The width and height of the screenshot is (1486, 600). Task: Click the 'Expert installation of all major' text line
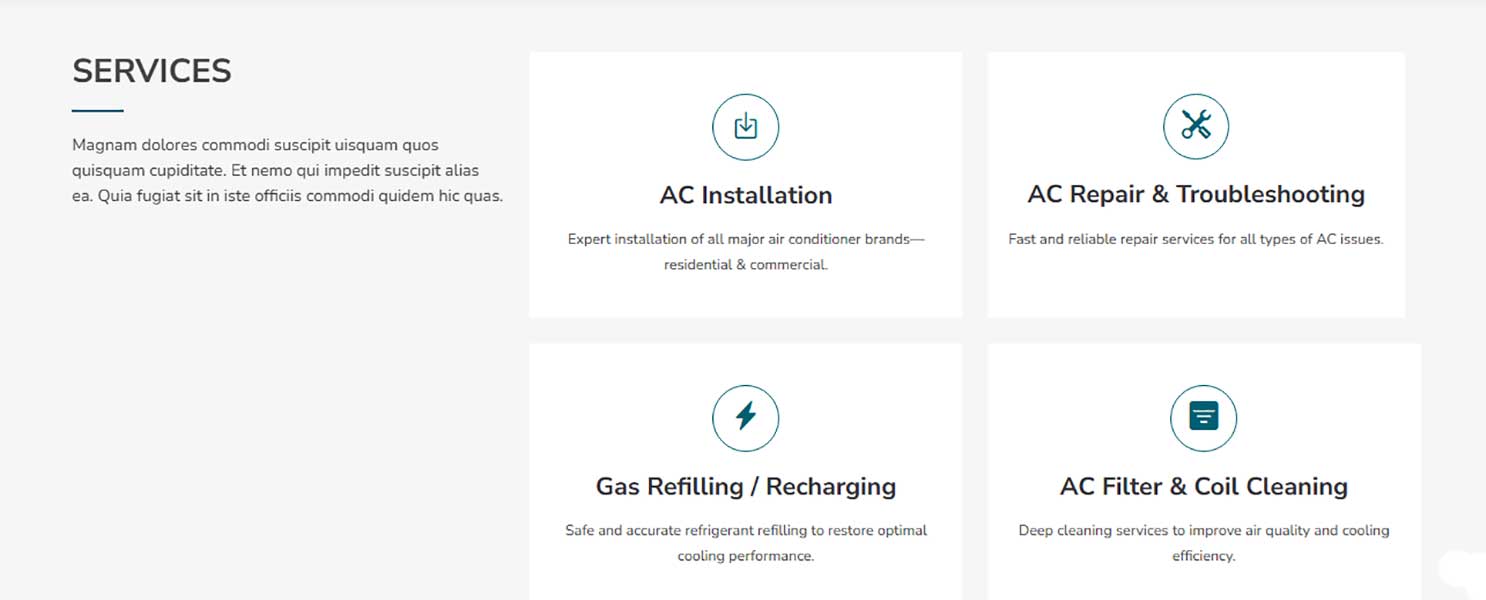[x=745, y=239]
